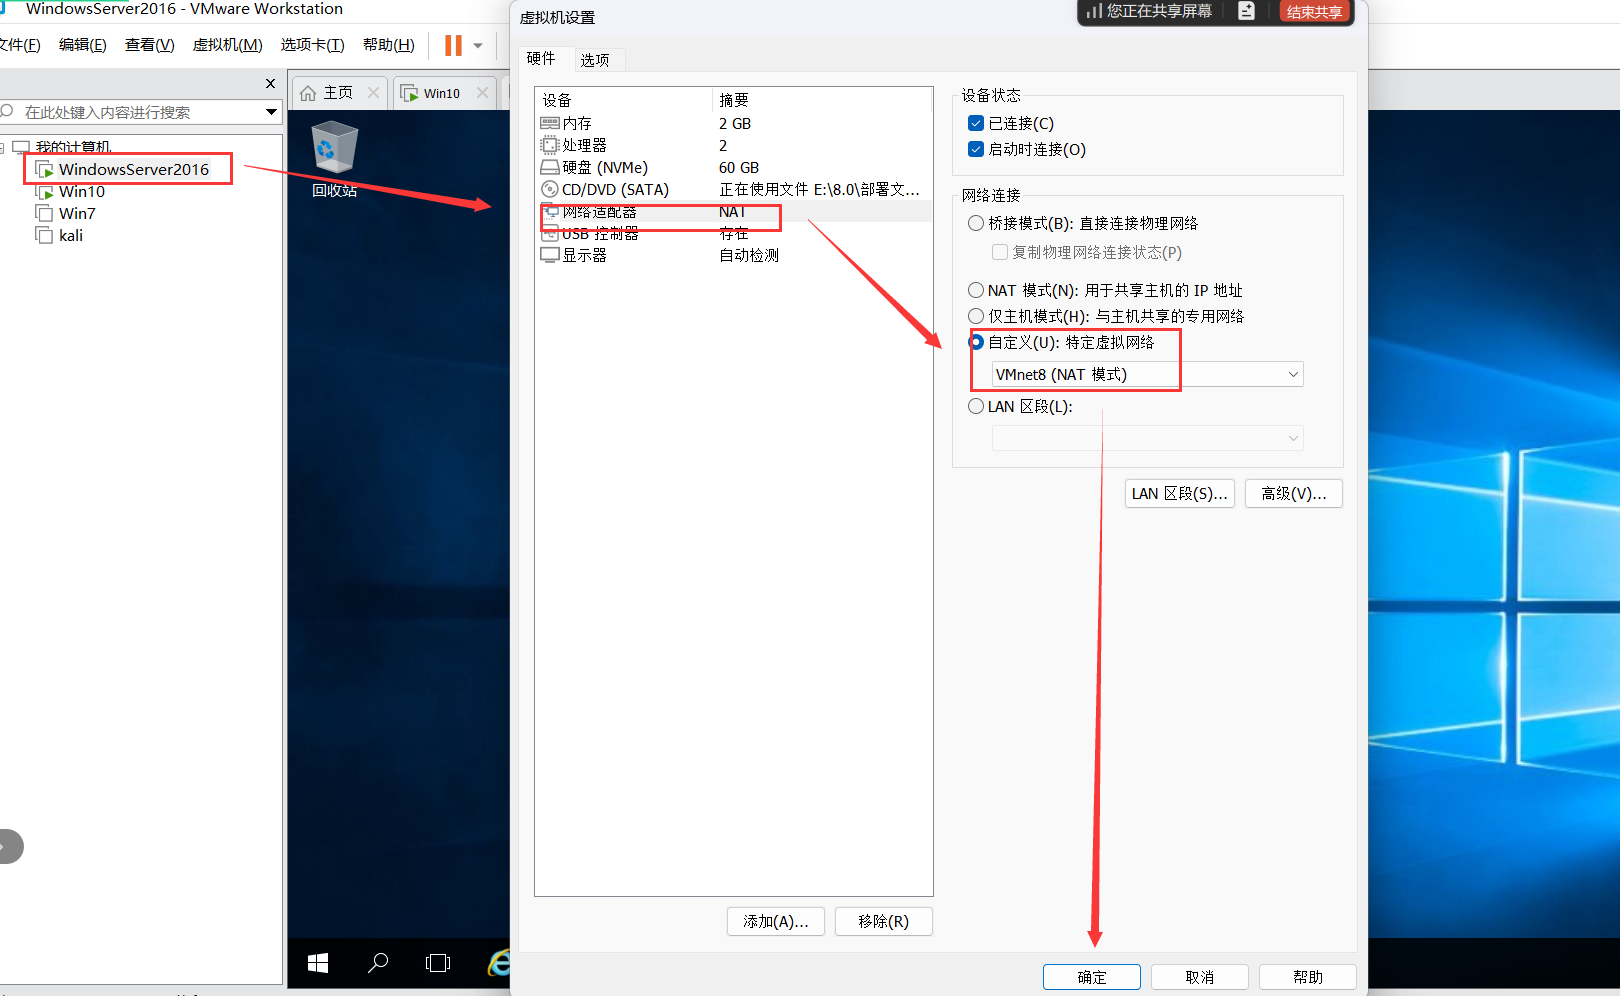Confirm settings with 确定 button
This screenshot has width=1620, height=996.
[1092, 977]
